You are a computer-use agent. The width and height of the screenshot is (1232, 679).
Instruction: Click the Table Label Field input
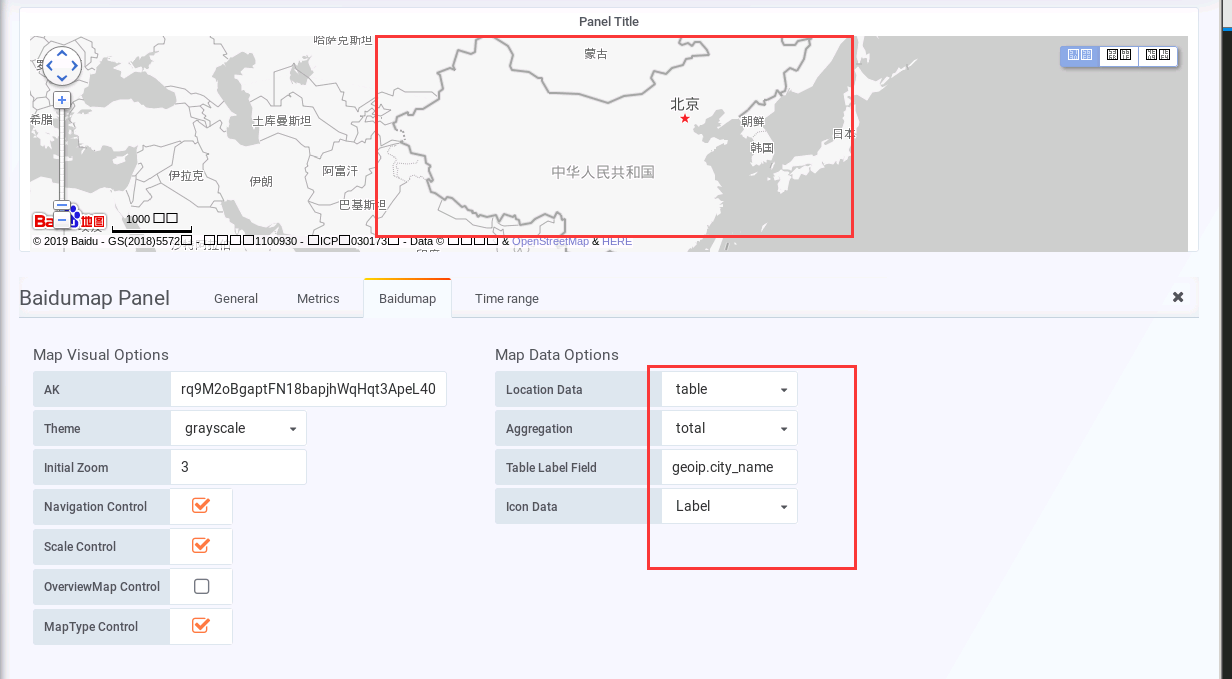(x=728, y=467)
